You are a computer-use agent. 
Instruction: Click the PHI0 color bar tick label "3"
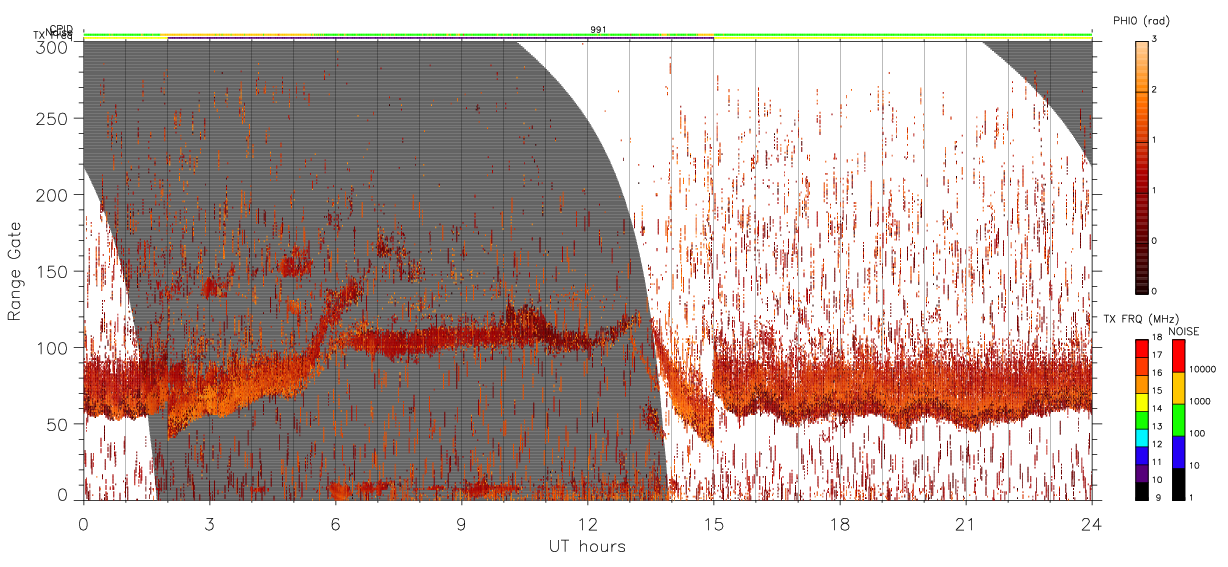pyautogui.click(x=1154, y=38)
